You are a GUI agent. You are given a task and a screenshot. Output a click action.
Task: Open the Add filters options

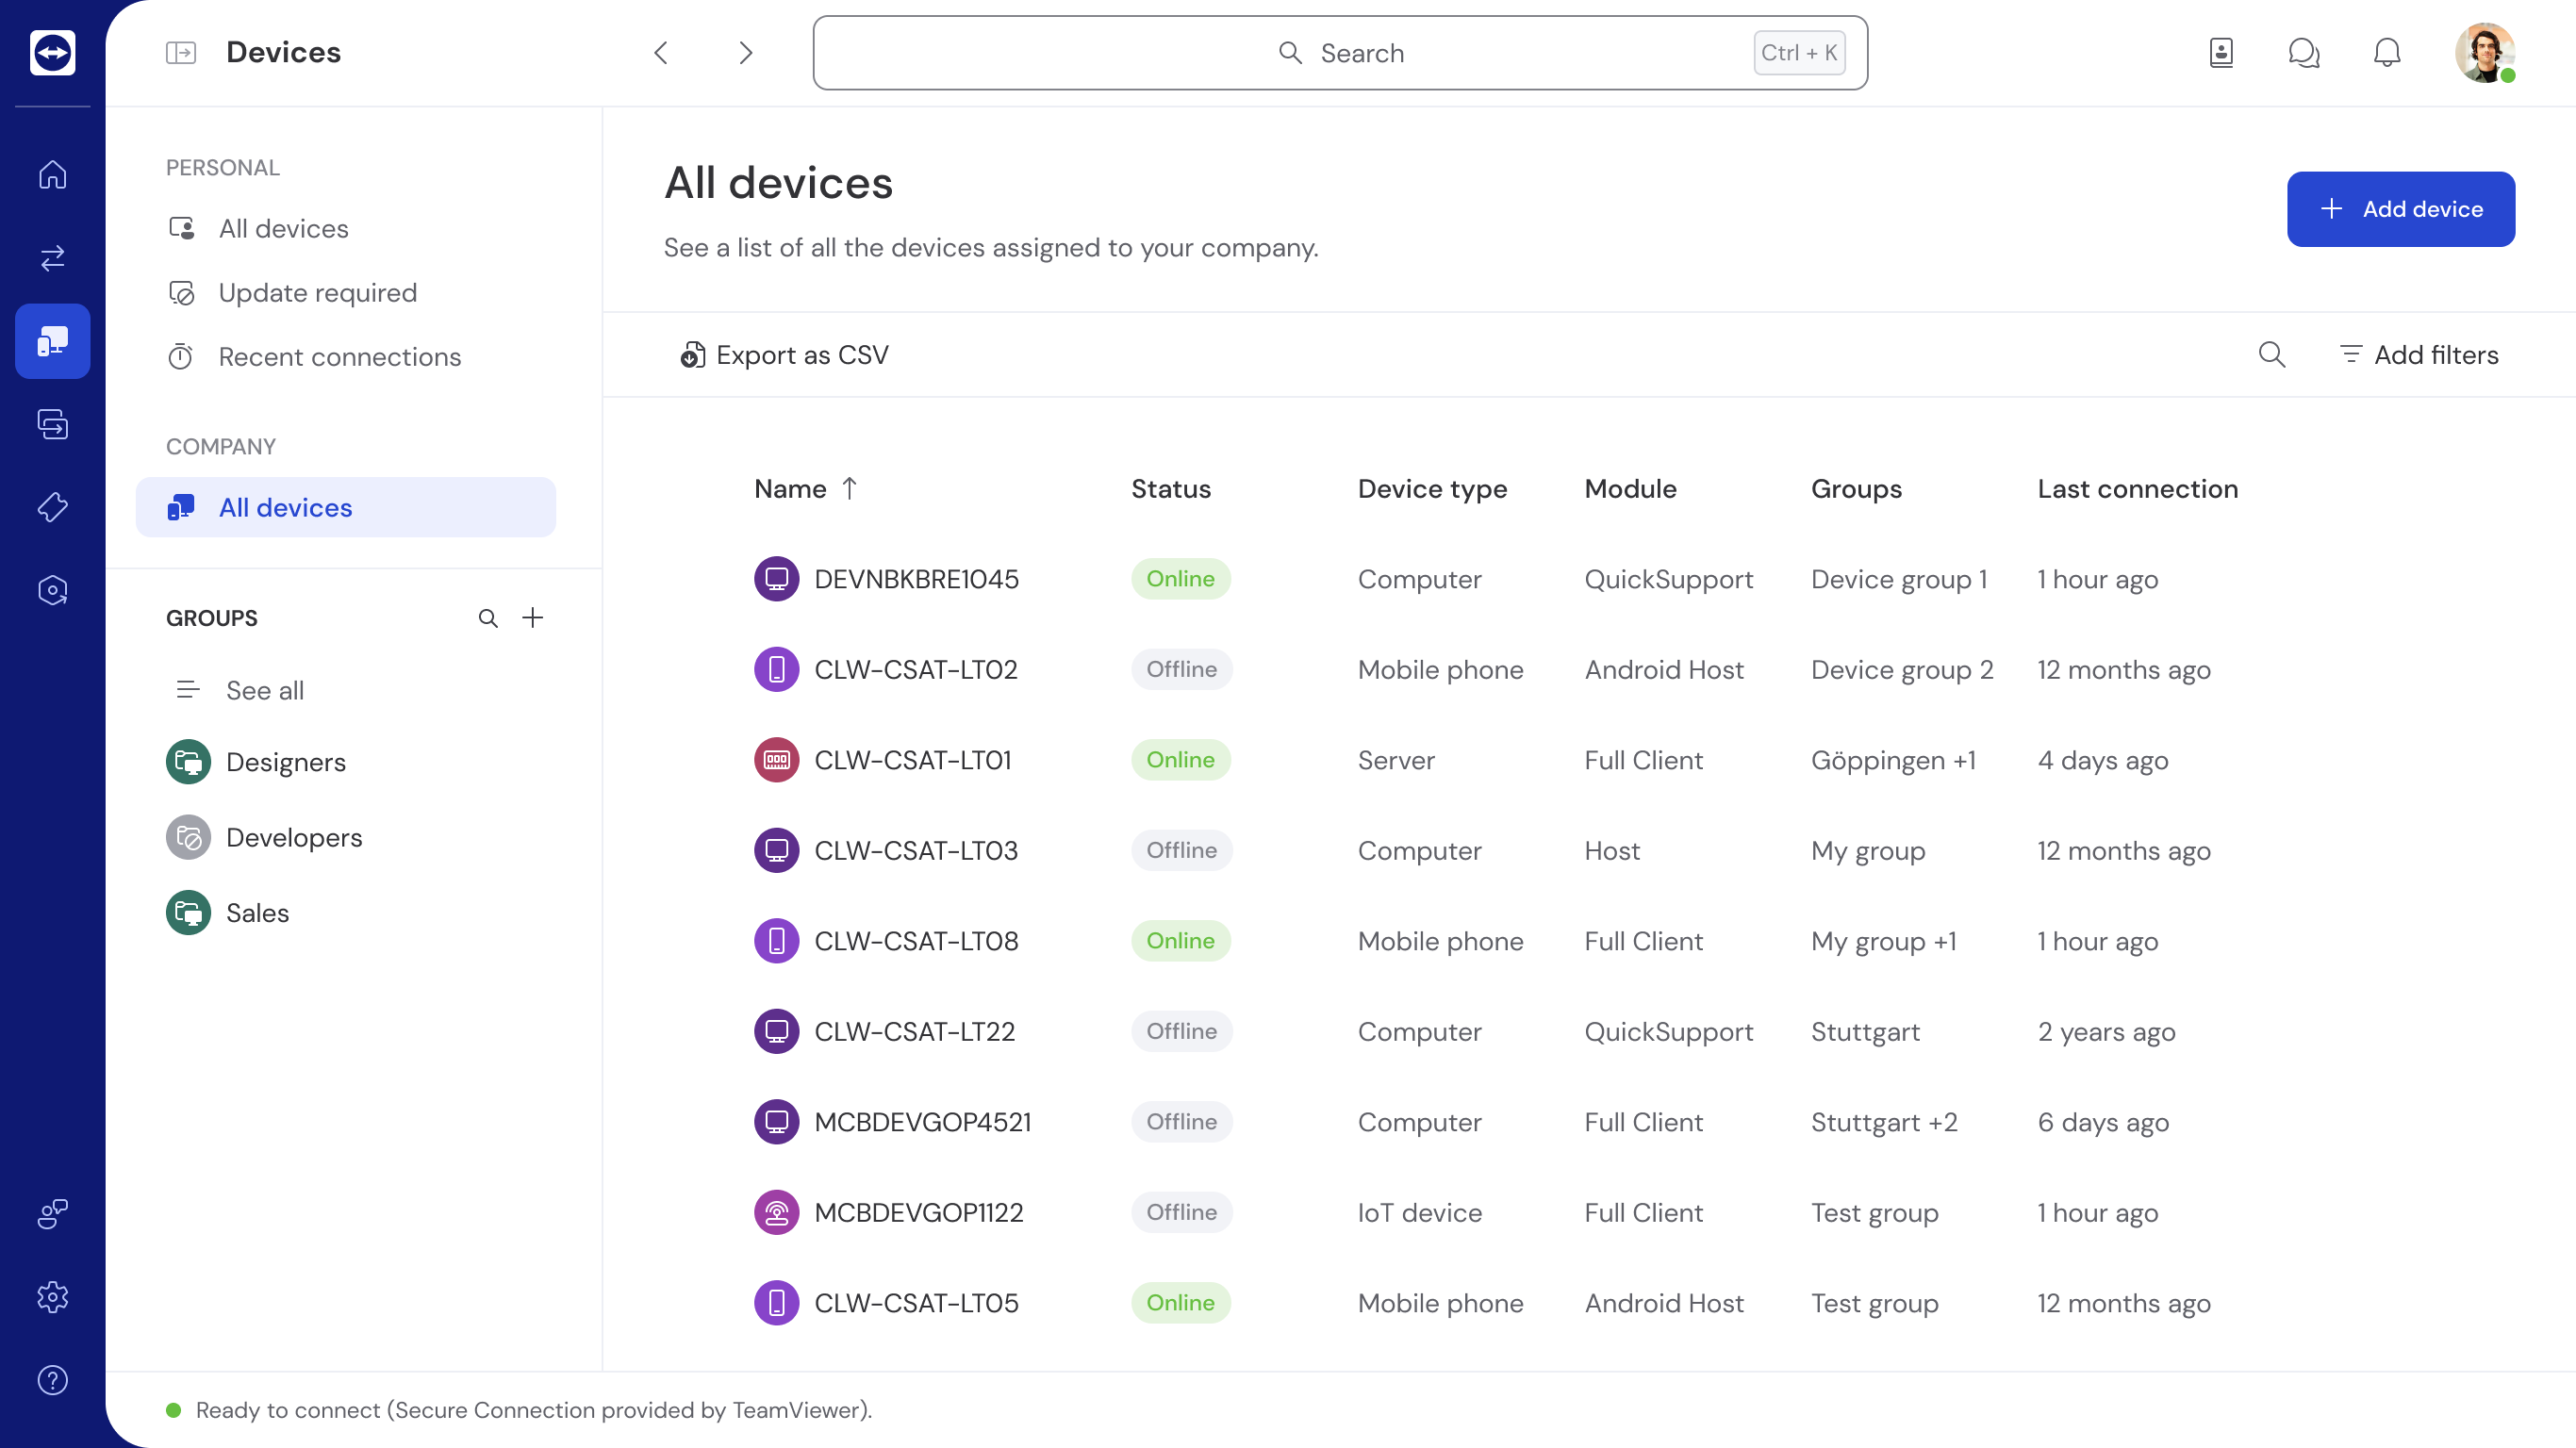point(2418,355)
